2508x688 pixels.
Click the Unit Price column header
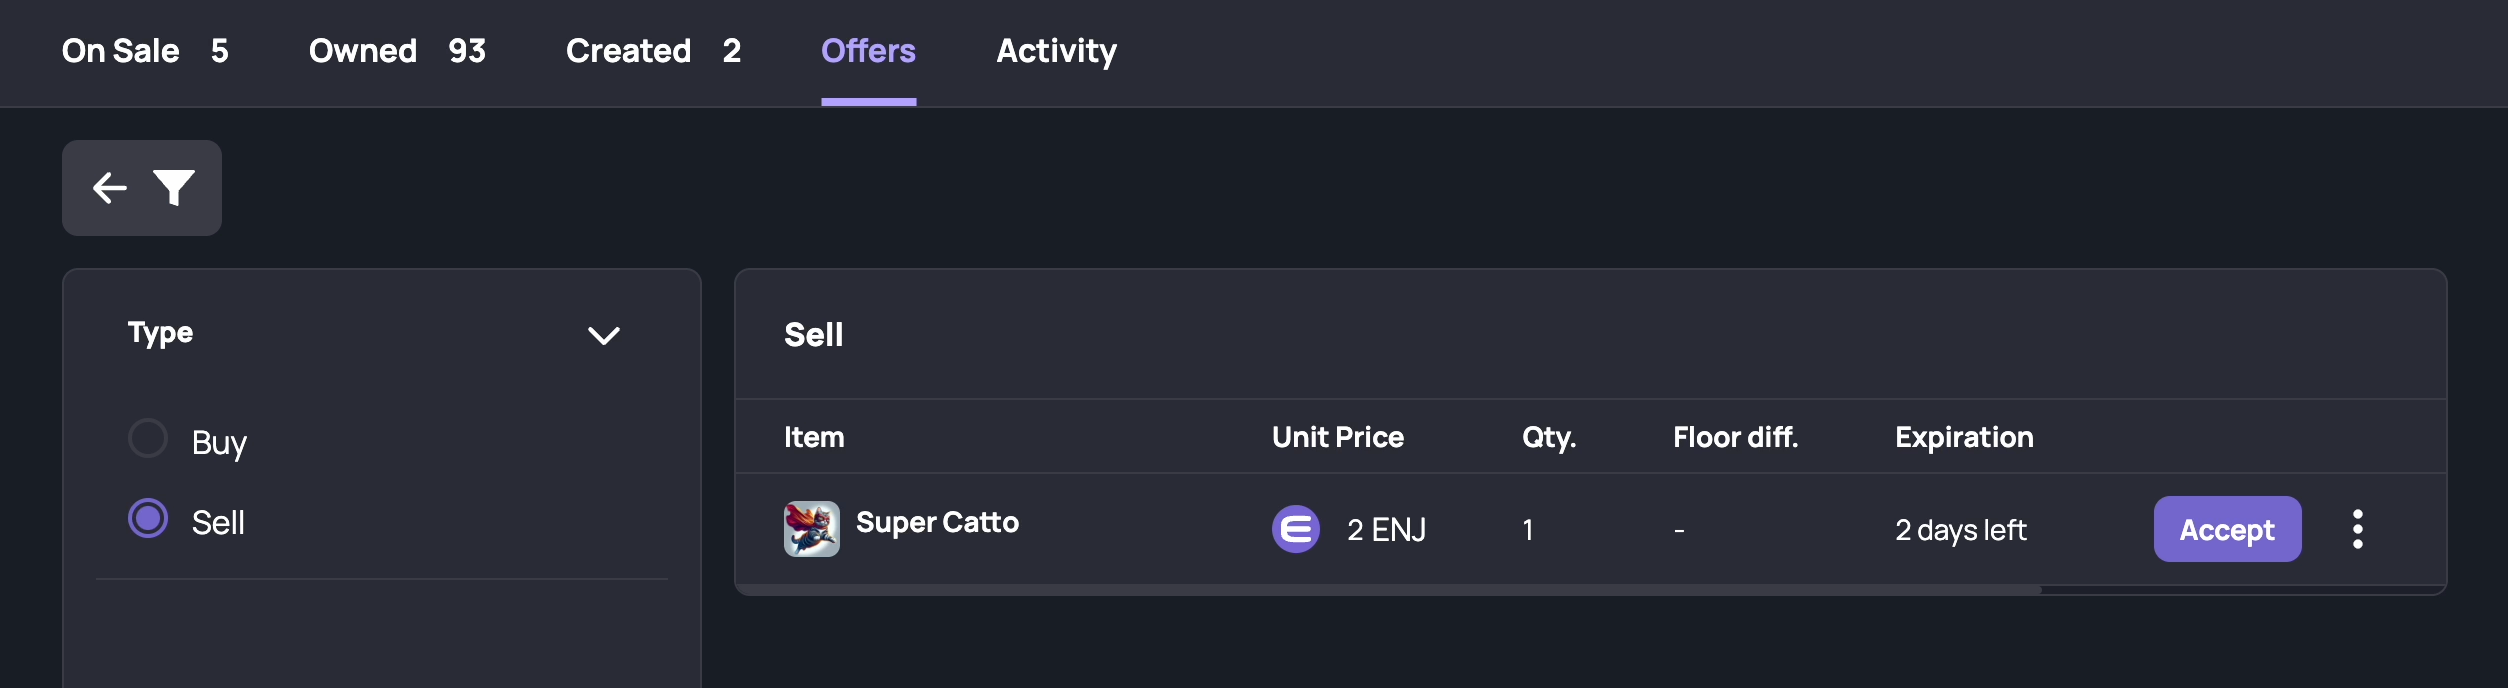coord(1337,437)
